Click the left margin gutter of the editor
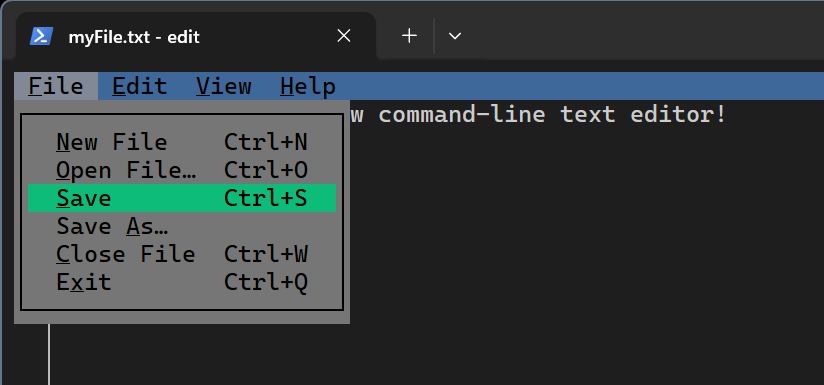 (32, 355)
